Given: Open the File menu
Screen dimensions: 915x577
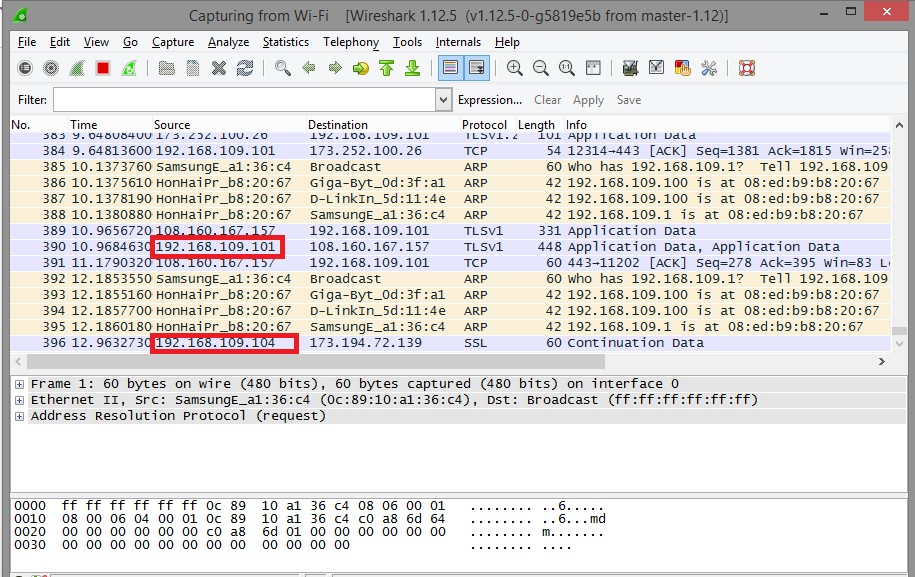Looking at the screenshot, I should click(x=27, y=42).
